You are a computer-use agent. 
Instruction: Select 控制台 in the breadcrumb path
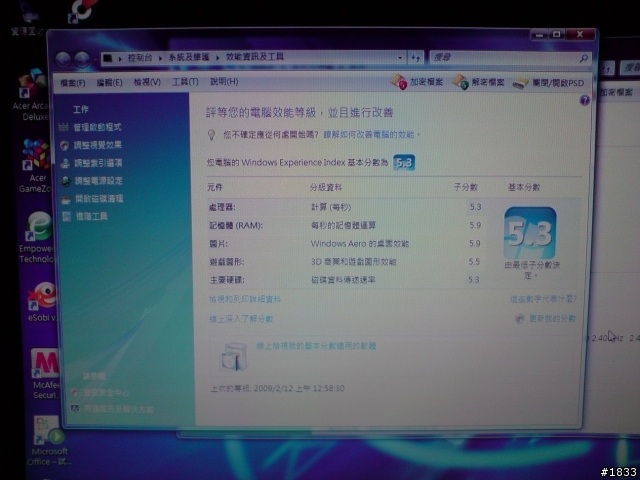tap(140, 58)
